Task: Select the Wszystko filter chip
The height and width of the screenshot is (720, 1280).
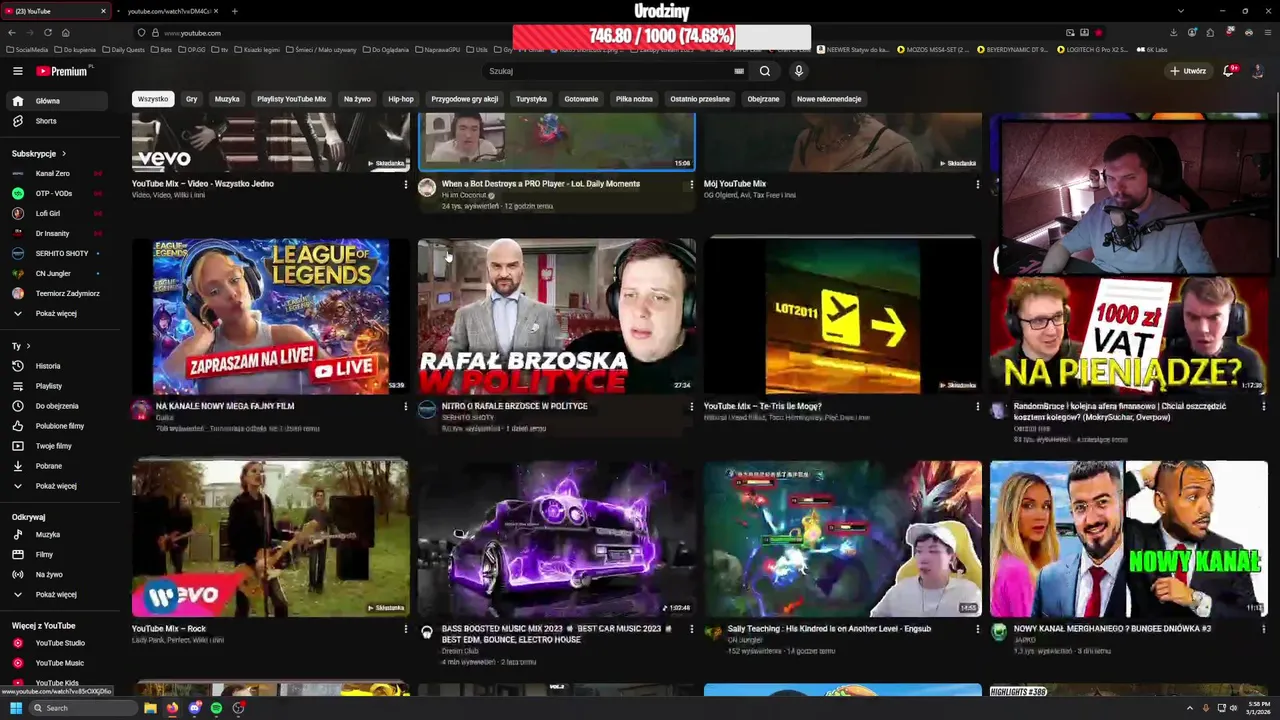Action: click(x=153, y=99)
